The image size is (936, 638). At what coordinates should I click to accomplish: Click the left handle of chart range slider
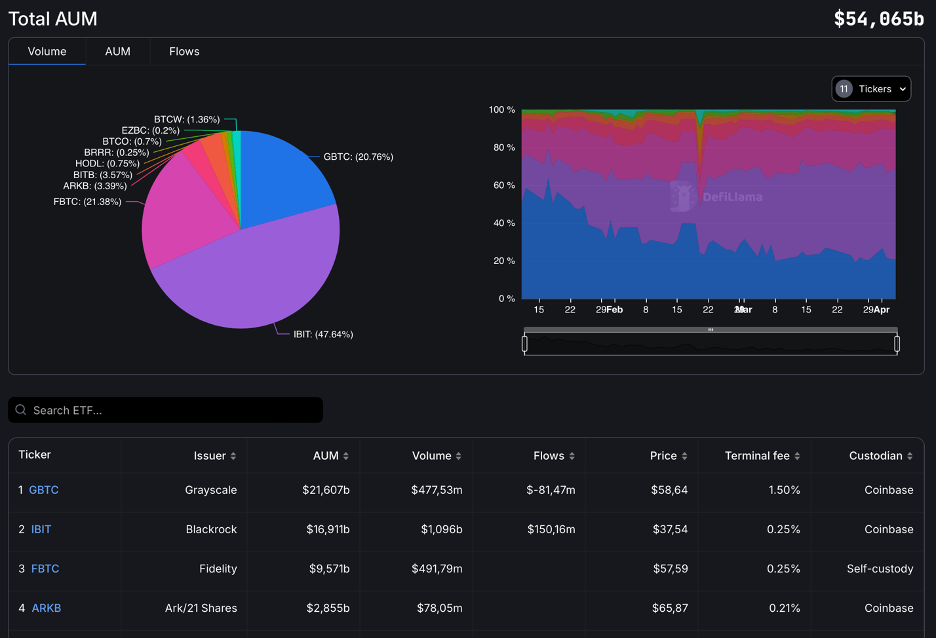point(525,344)
